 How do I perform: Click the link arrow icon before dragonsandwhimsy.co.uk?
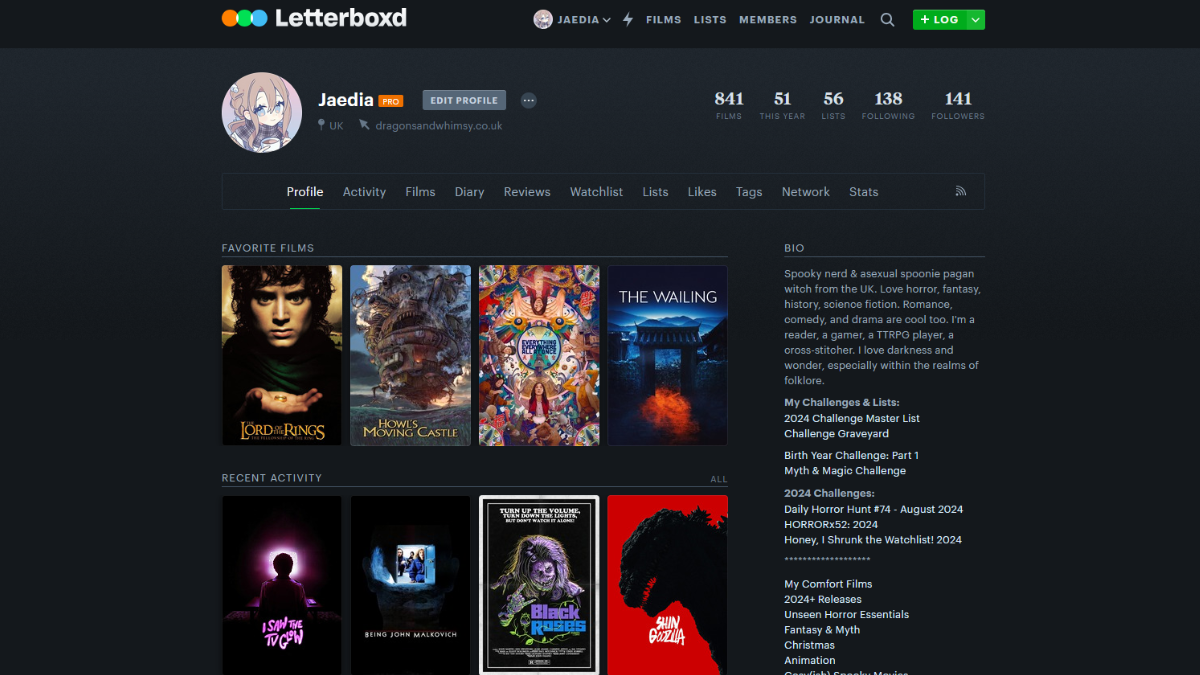click(364, 126)
